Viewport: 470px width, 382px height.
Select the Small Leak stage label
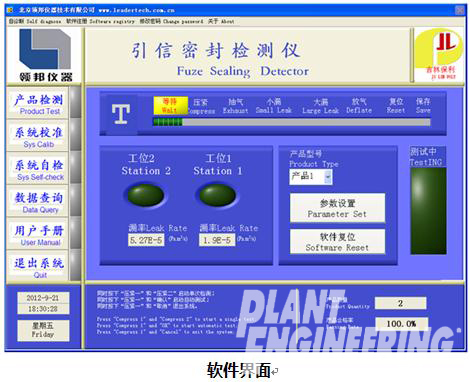point(274,106)
